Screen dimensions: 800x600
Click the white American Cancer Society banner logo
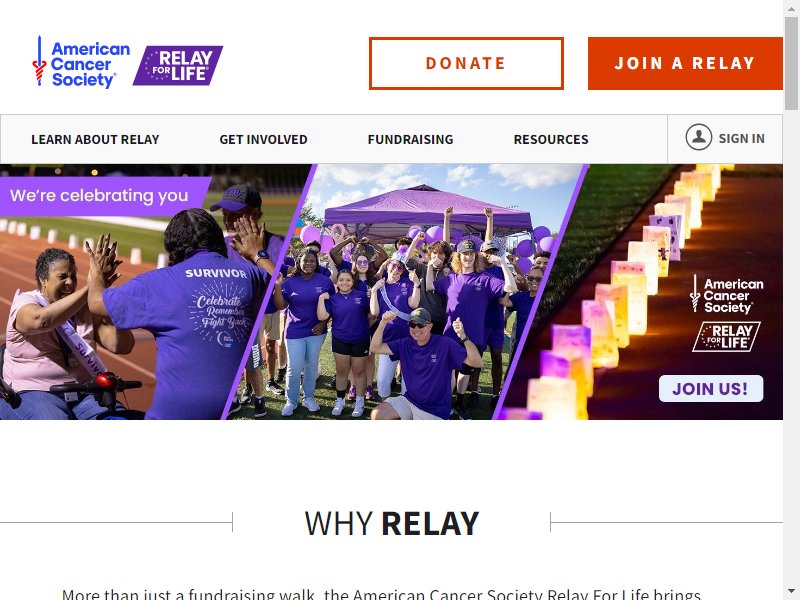coord(727,294)
